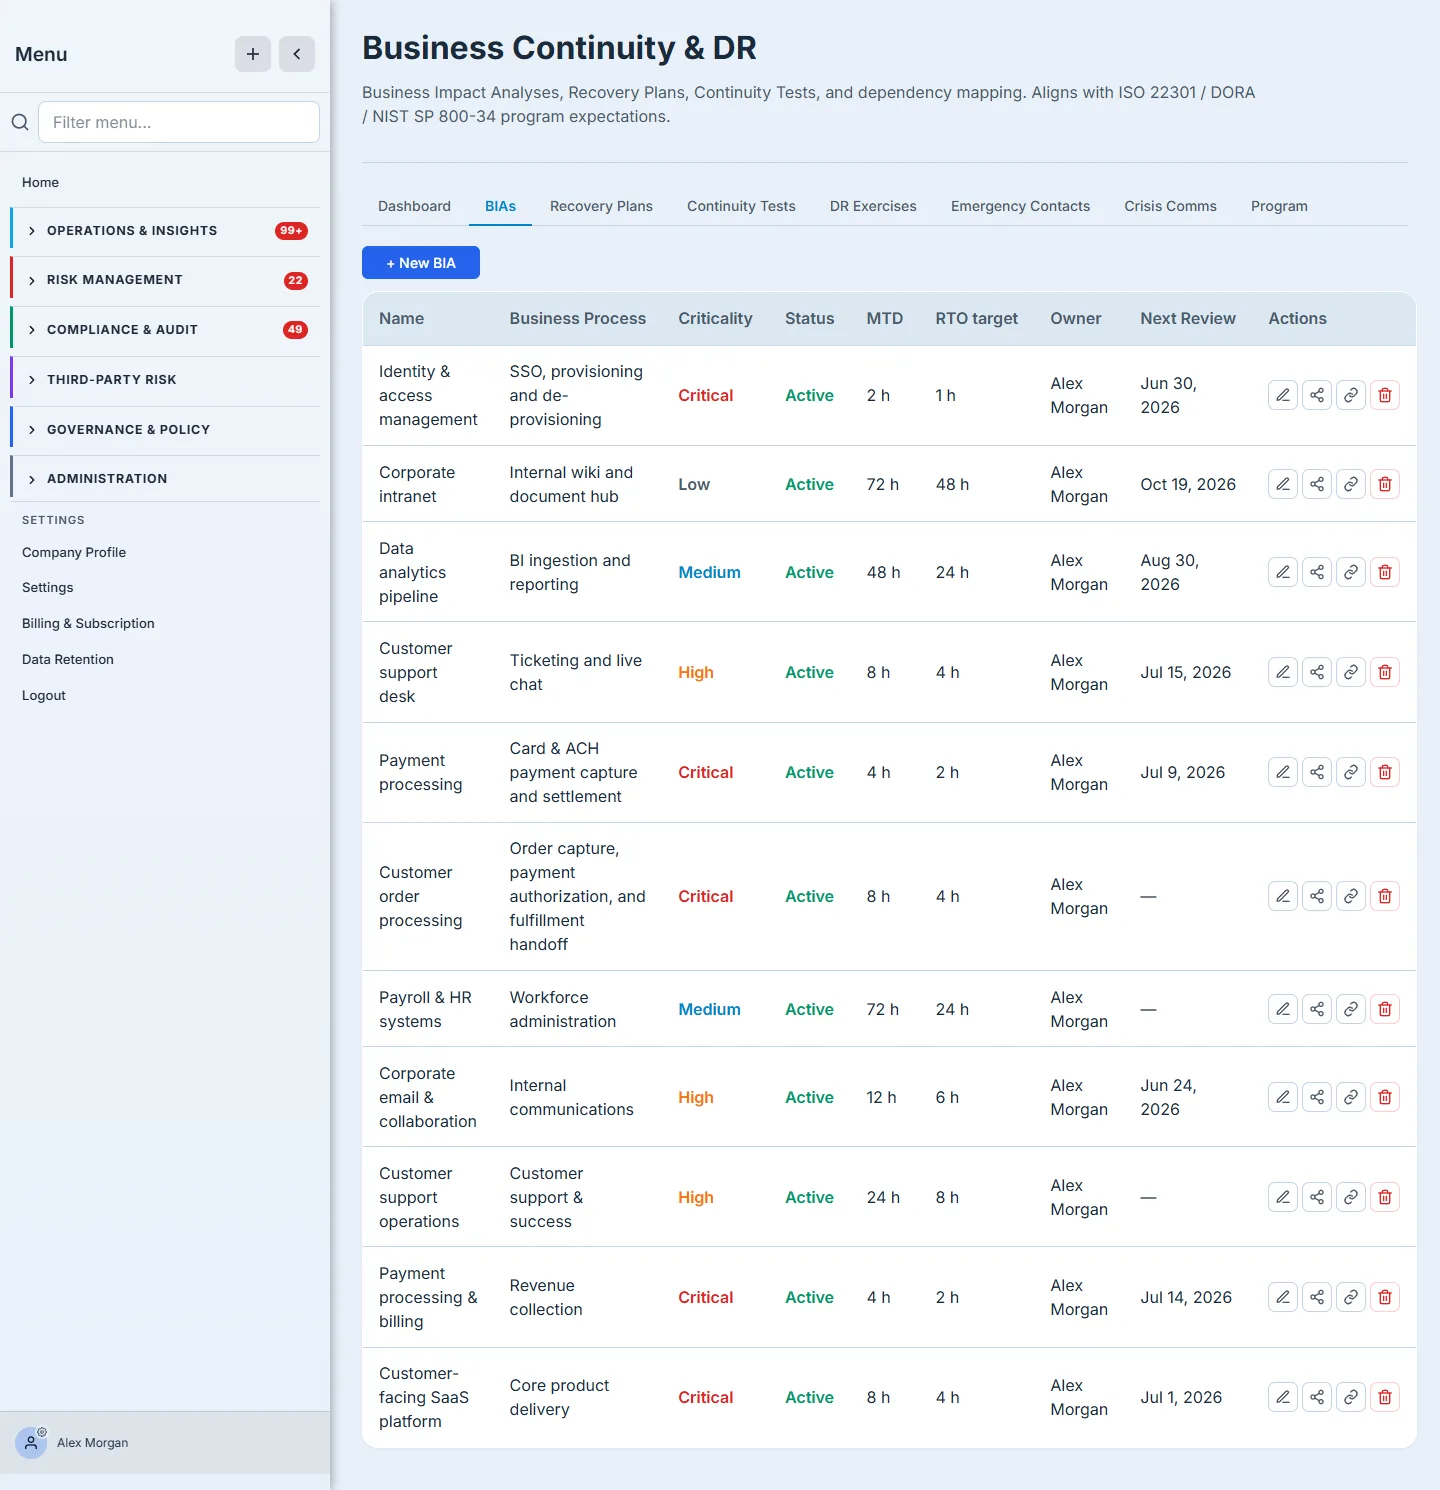
Task: Expand Governance & Policy section
Action: tap(165, 430)
